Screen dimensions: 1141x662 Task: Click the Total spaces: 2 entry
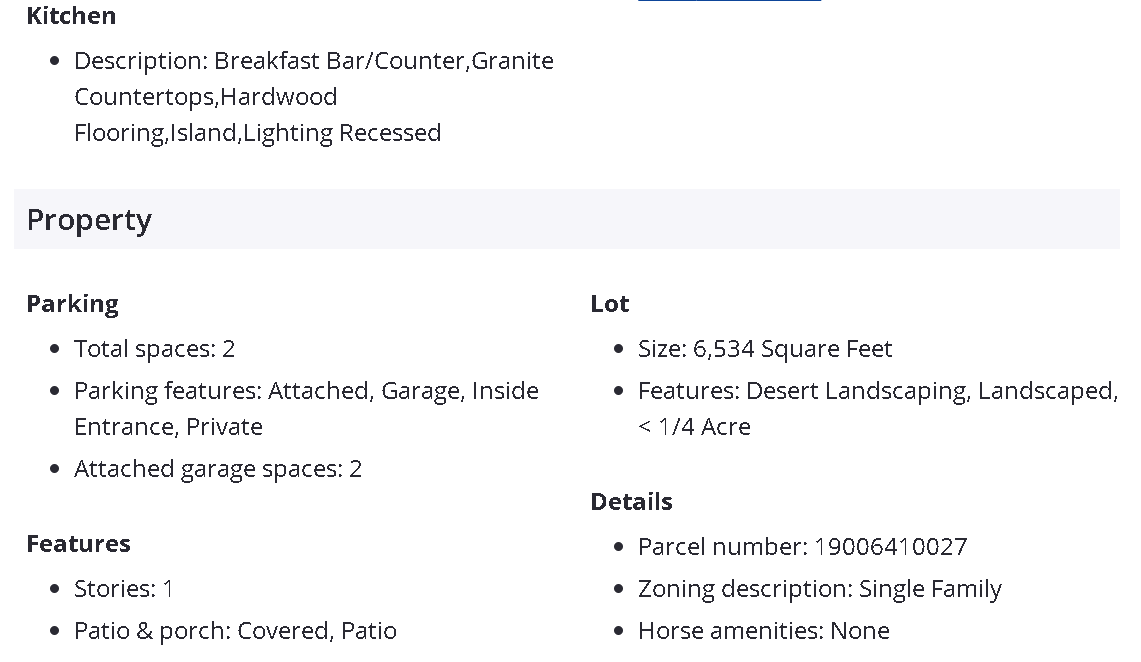[x=154, y=349]
